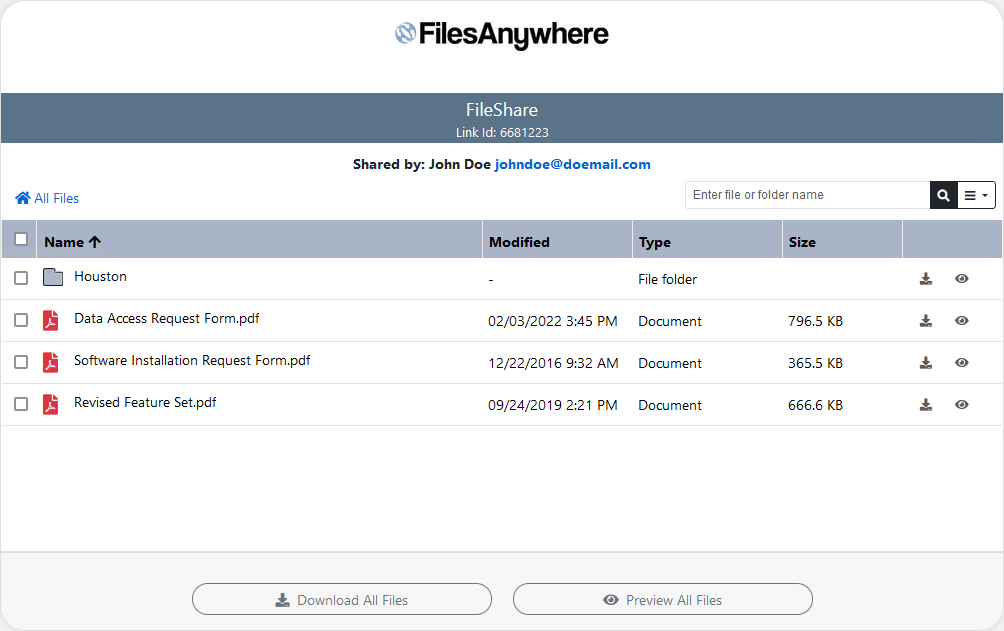This screenshot has height=631, width=1004.
Task: Click the File folder type cell
Action: tap(667, 279)
